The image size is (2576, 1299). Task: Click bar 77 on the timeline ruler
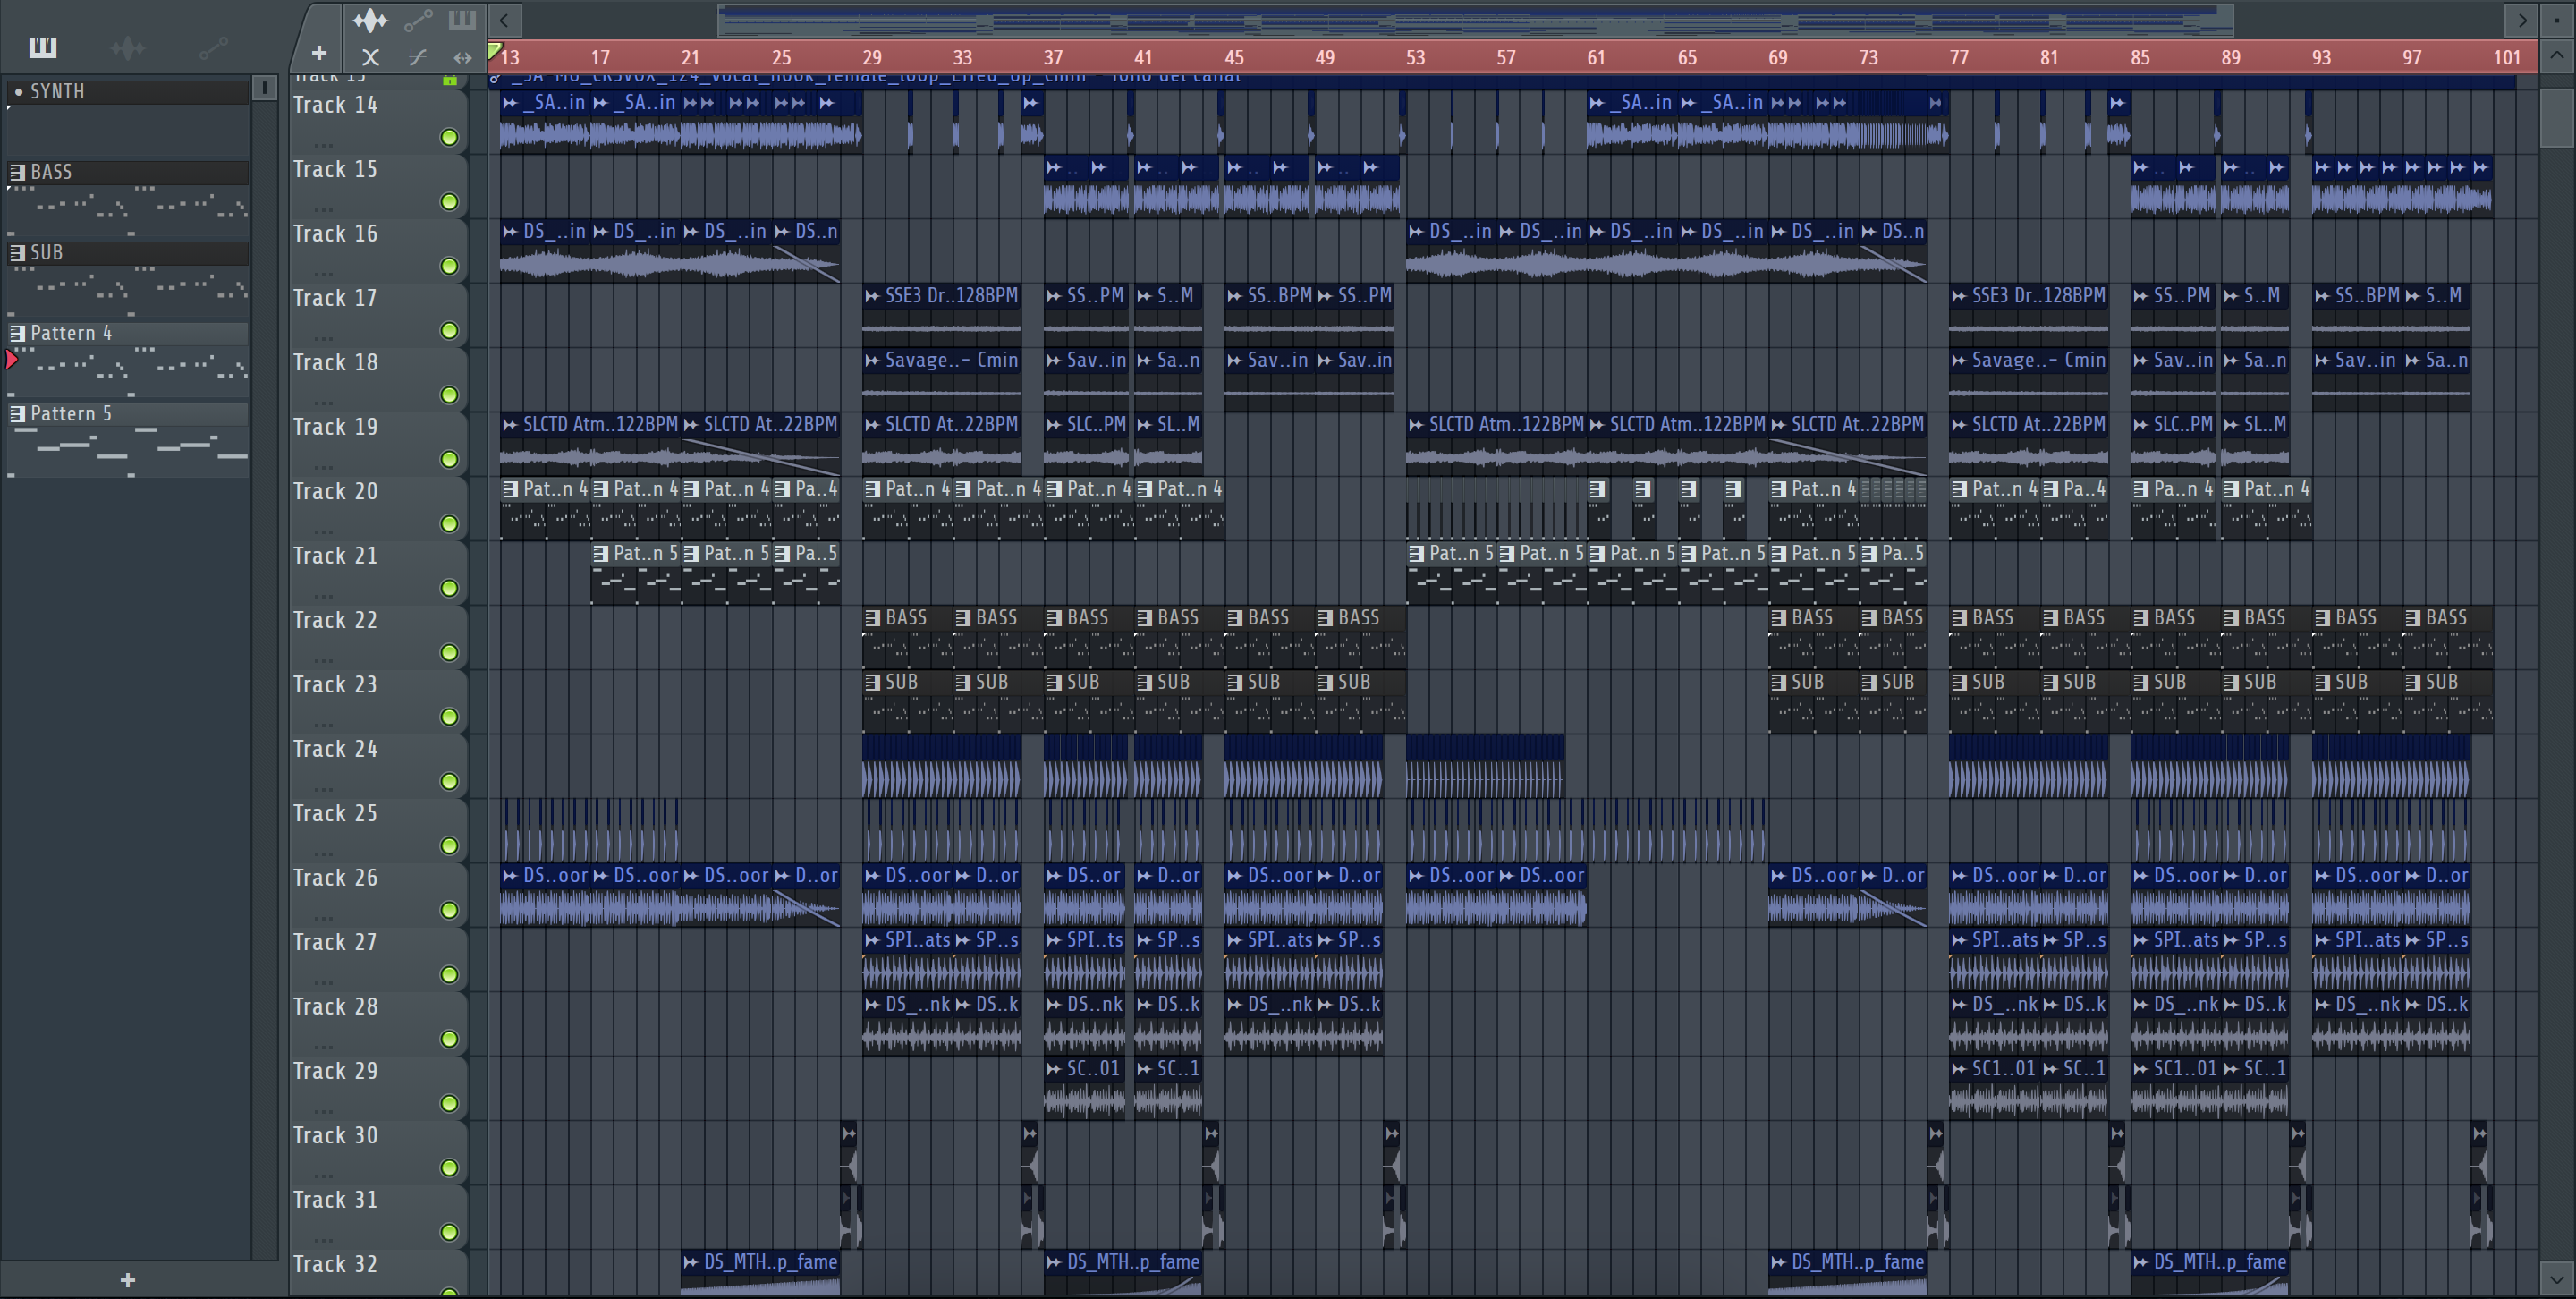pyautogui.click(x=1958, y=57)
